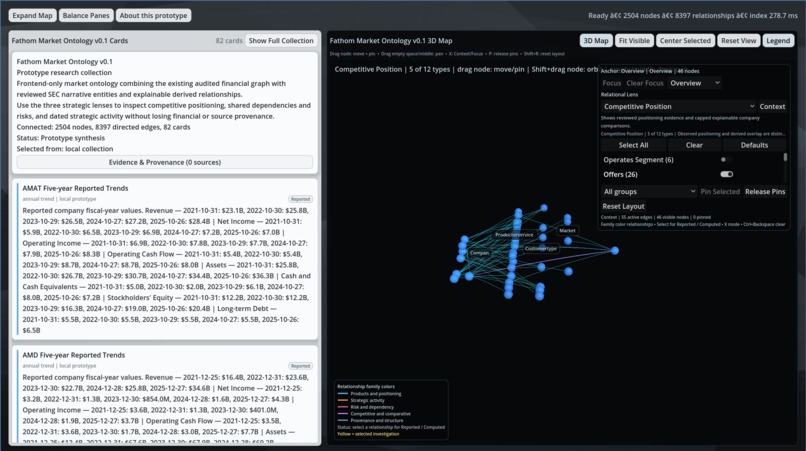The height and width of the screenshot is (451, 806).
Task: Click Status: Prototype synthesis line
Action: [x=61, y=138]
